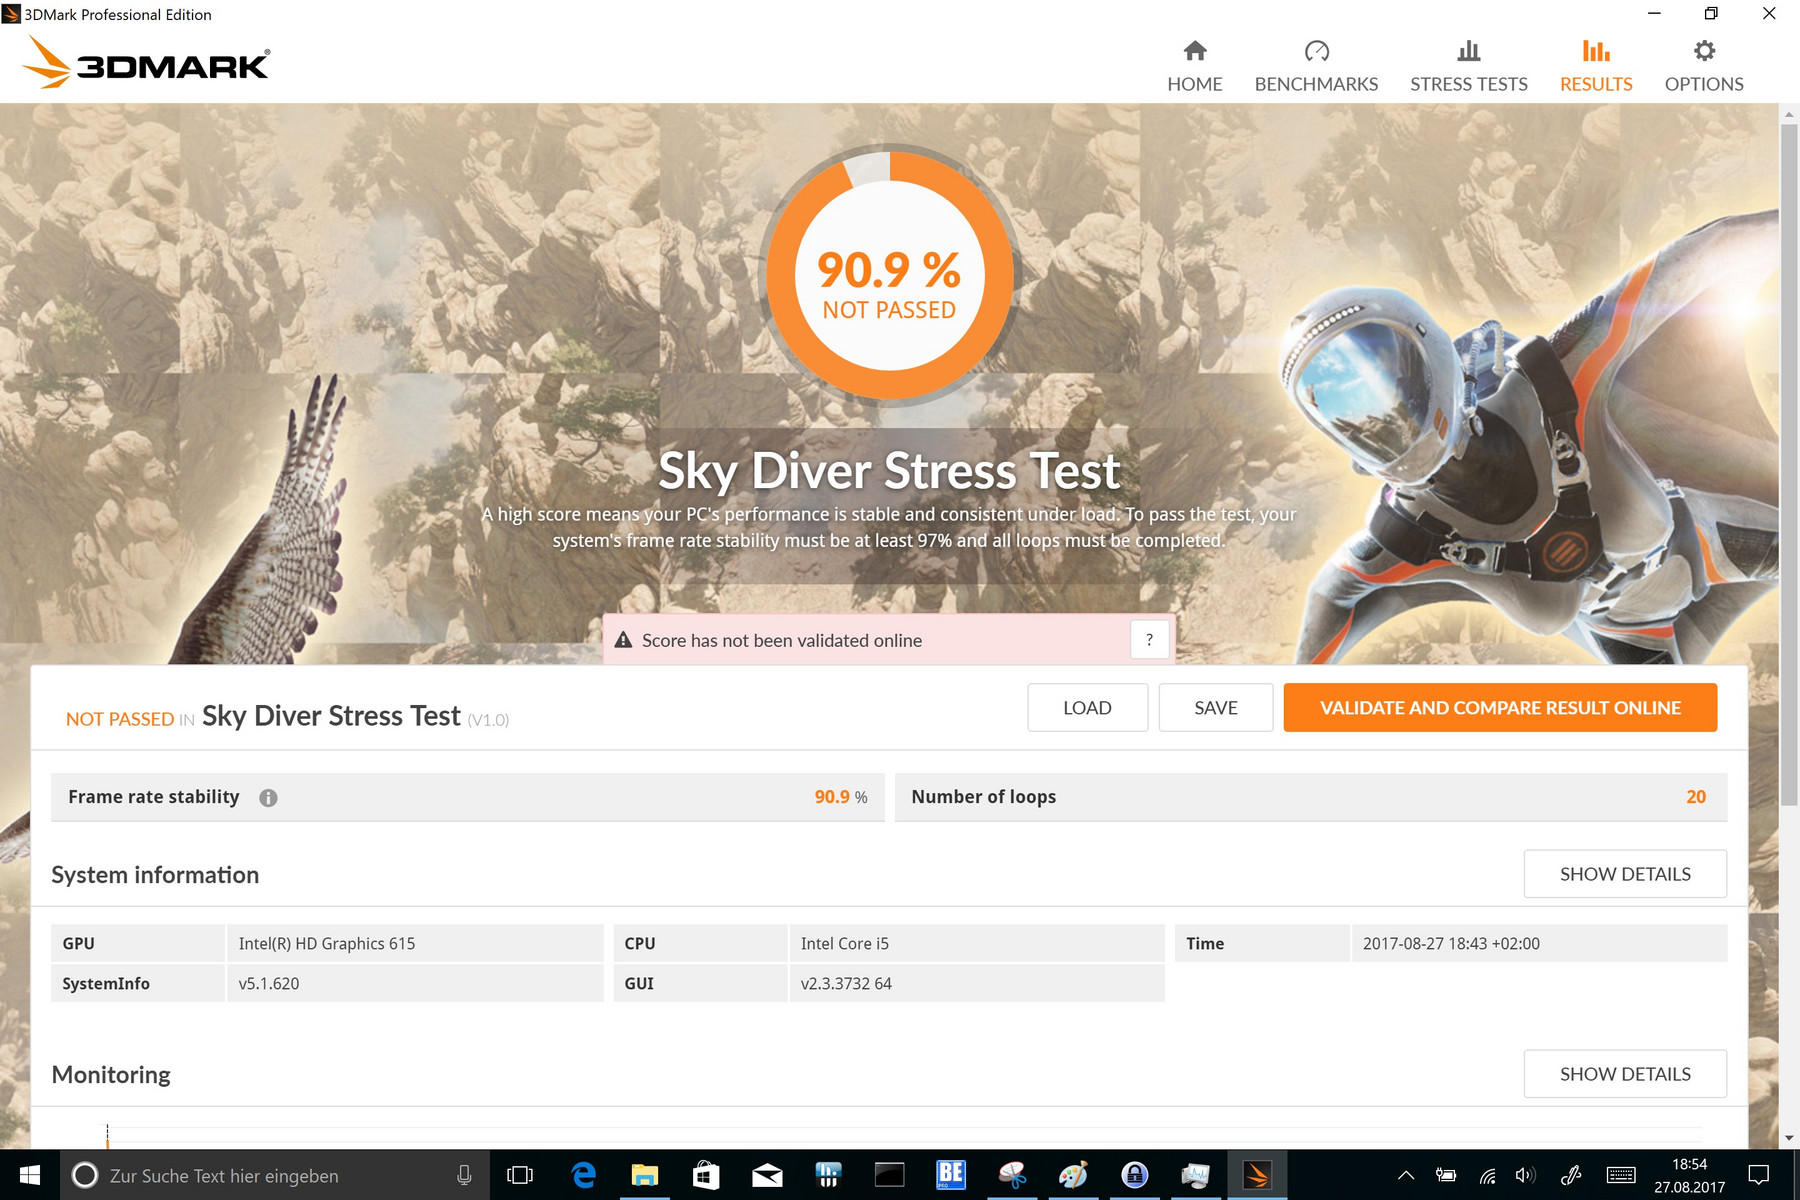Click the Cortana search box
Viewport: 1800px width, 1200px height.
tap(275, 1175)
